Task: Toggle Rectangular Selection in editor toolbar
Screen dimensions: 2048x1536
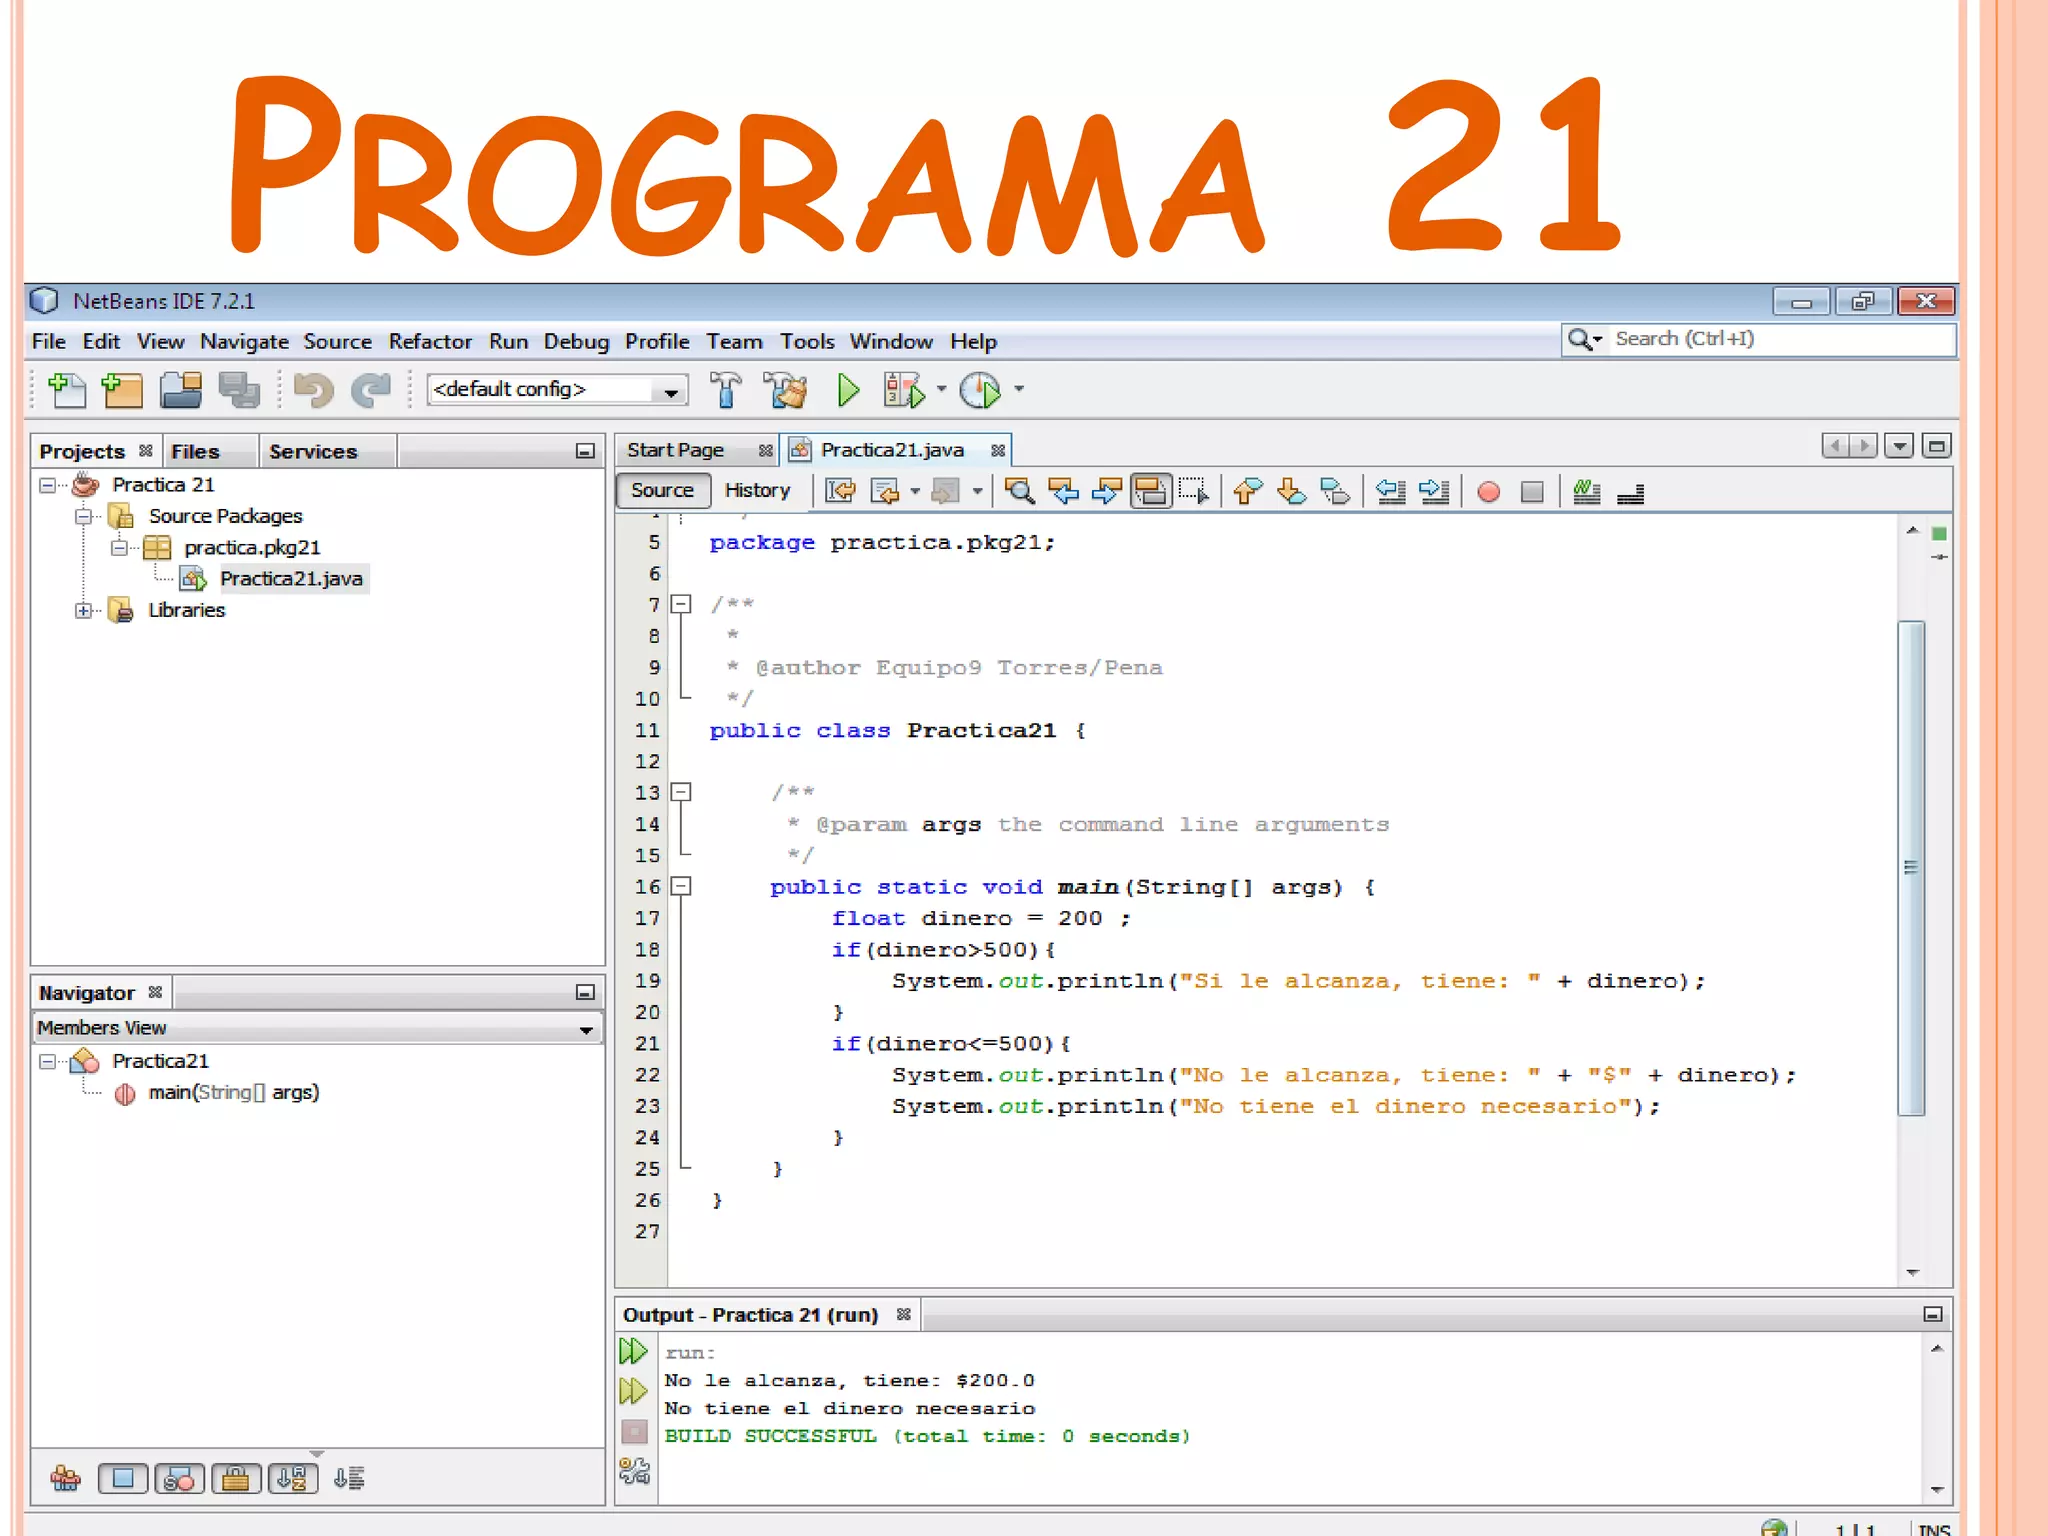Action: click(1194, 491)
